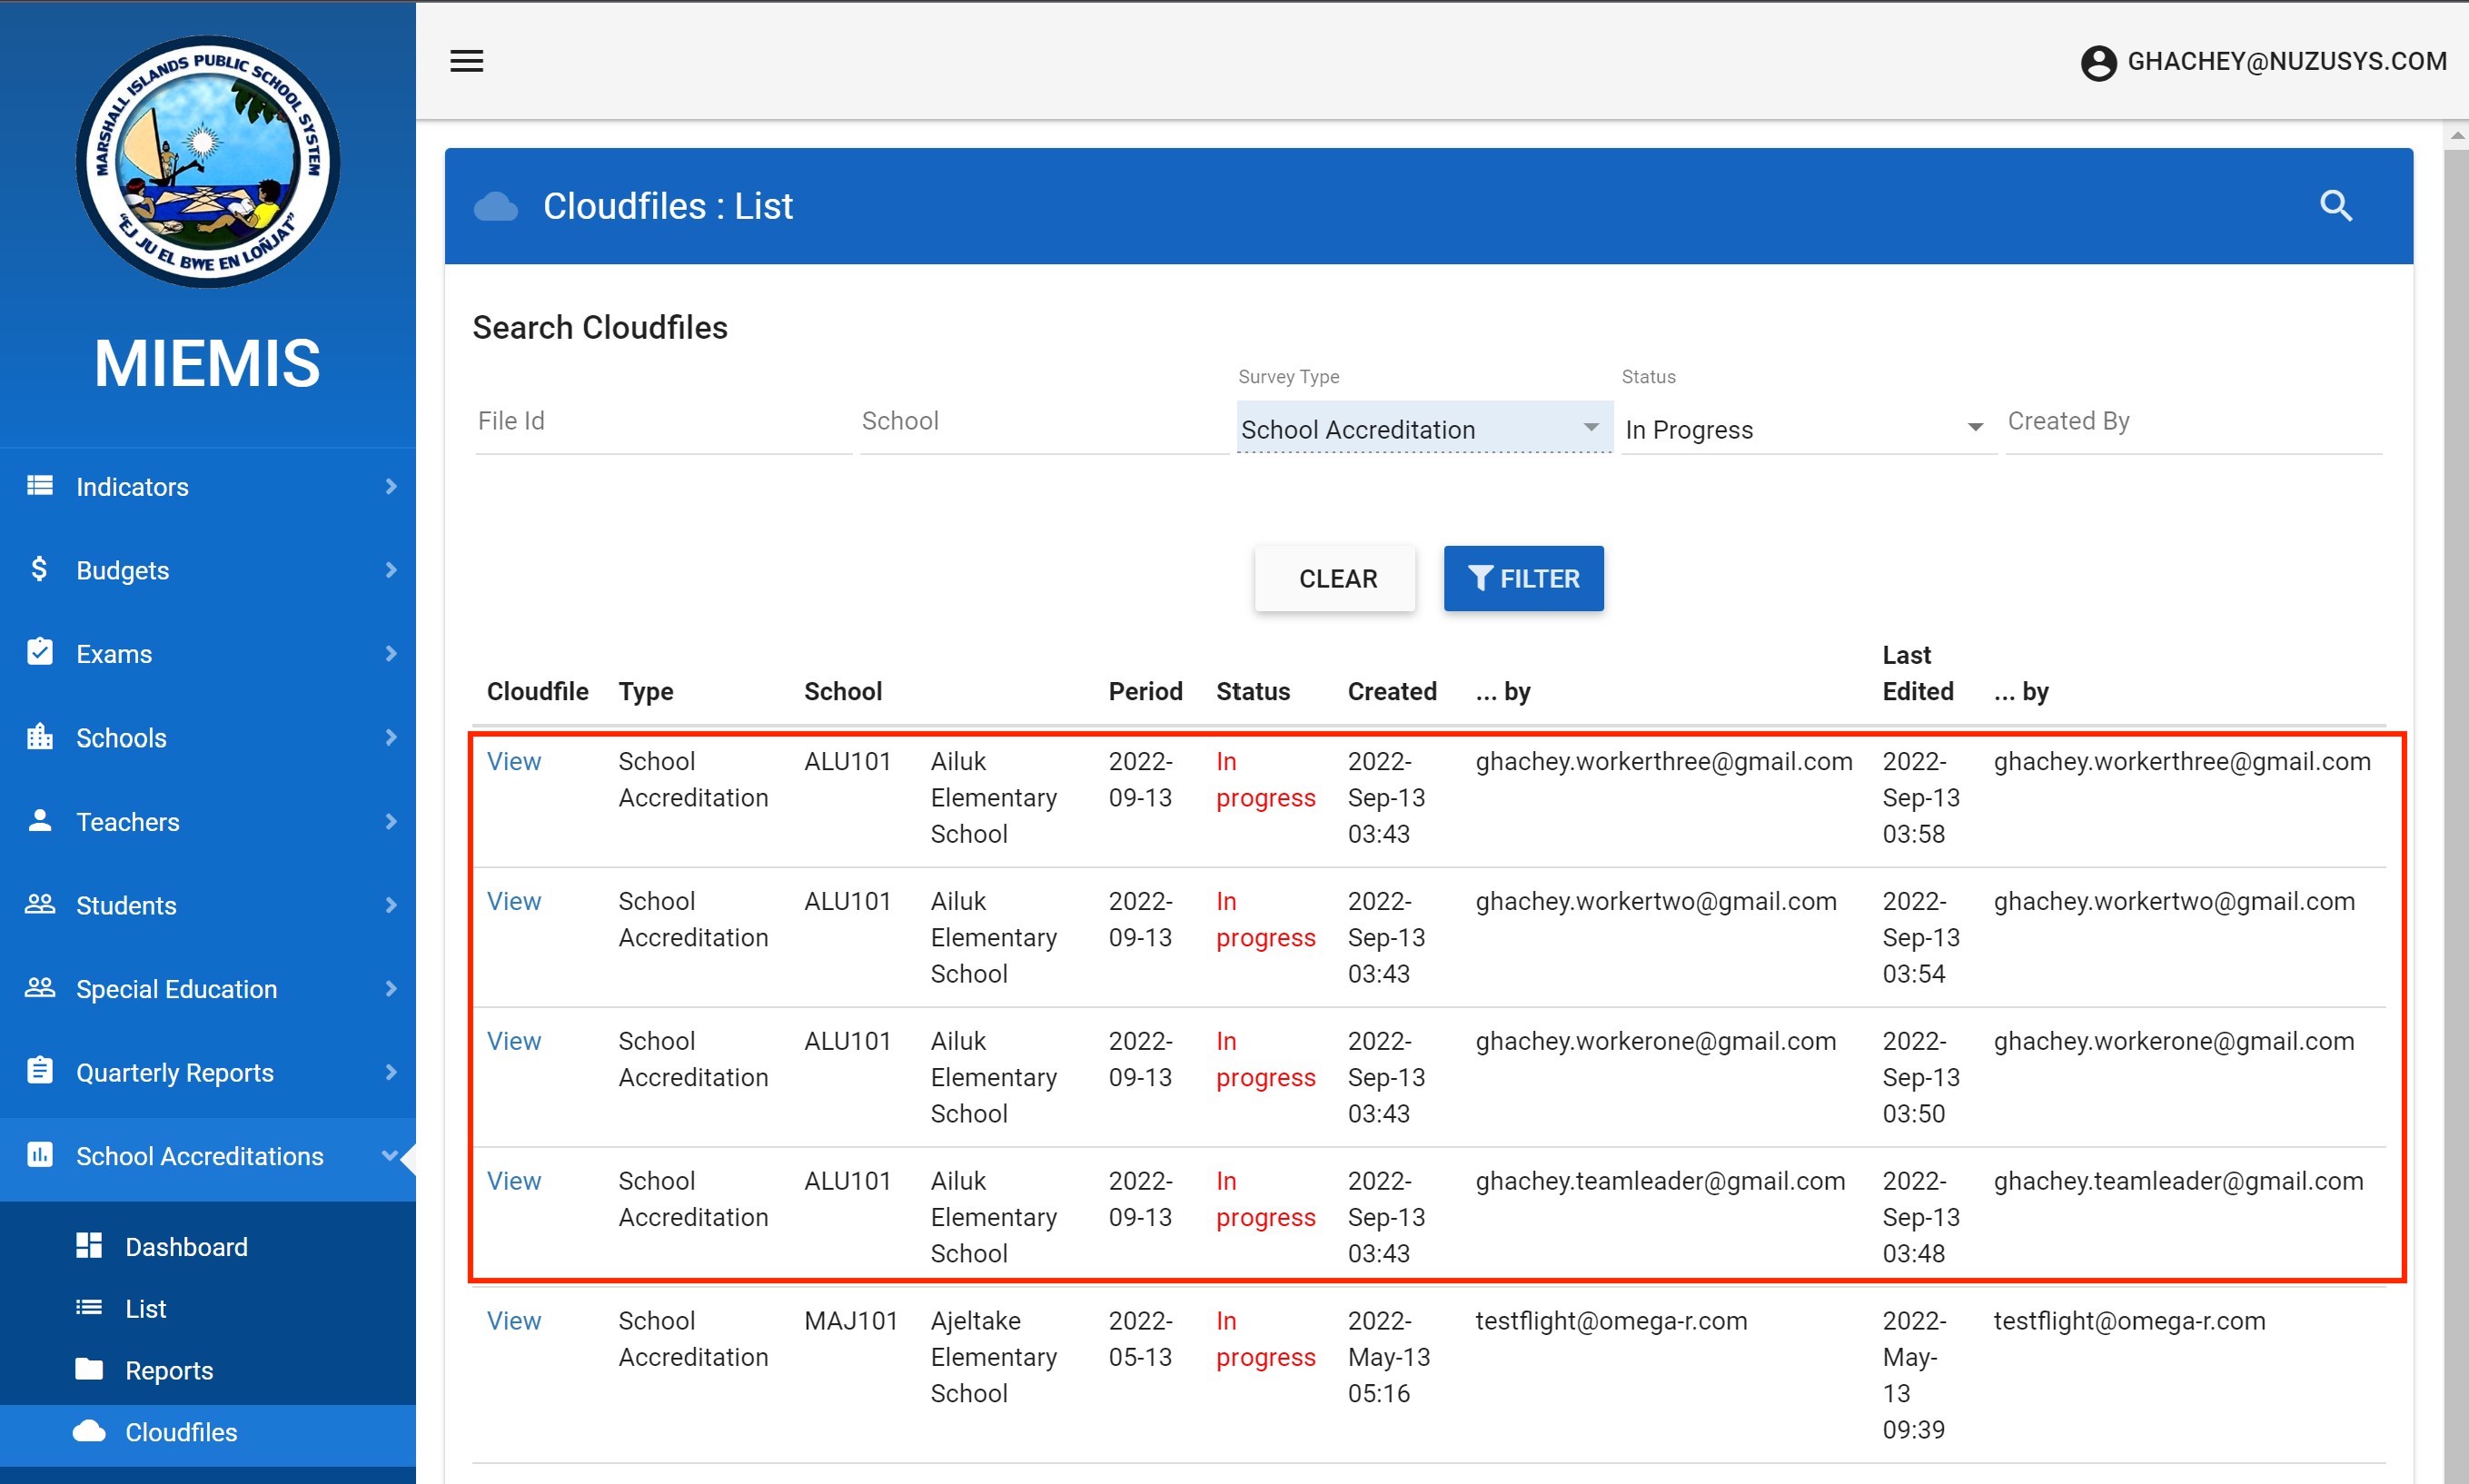The height and width of the screenshot is (1484, 2469).
Task: Open View link for workerthree cloudfile
Action: click(x=514, y=761)
